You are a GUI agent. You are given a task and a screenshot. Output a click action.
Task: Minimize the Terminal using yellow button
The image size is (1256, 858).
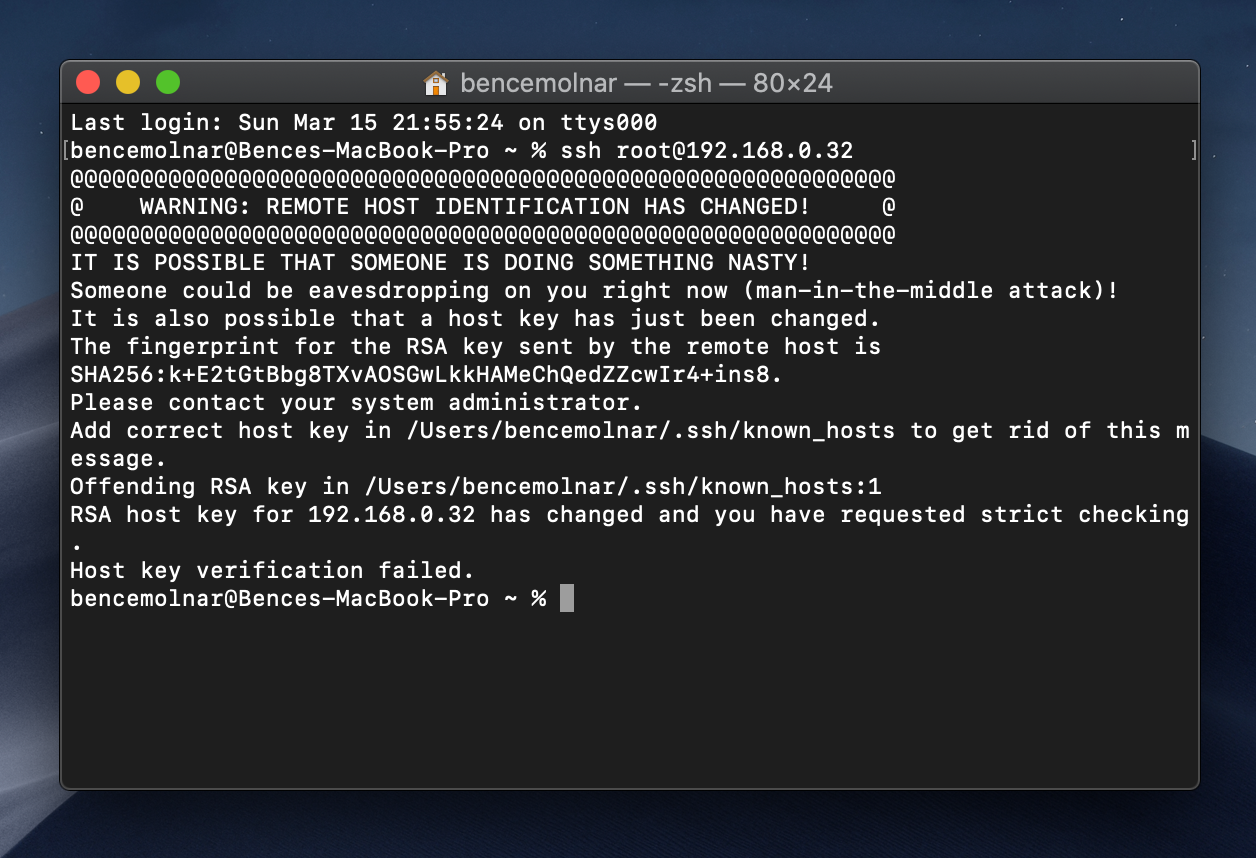(x=128, y=82)
